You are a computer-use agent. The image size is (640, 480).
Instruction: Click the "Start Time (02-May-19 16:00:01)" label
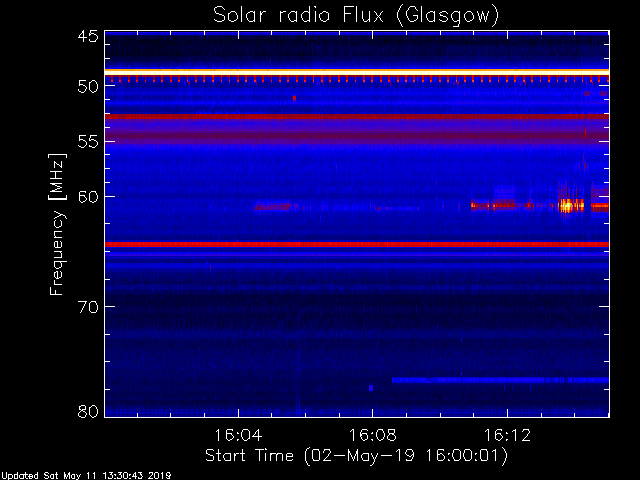coord(356,455)
